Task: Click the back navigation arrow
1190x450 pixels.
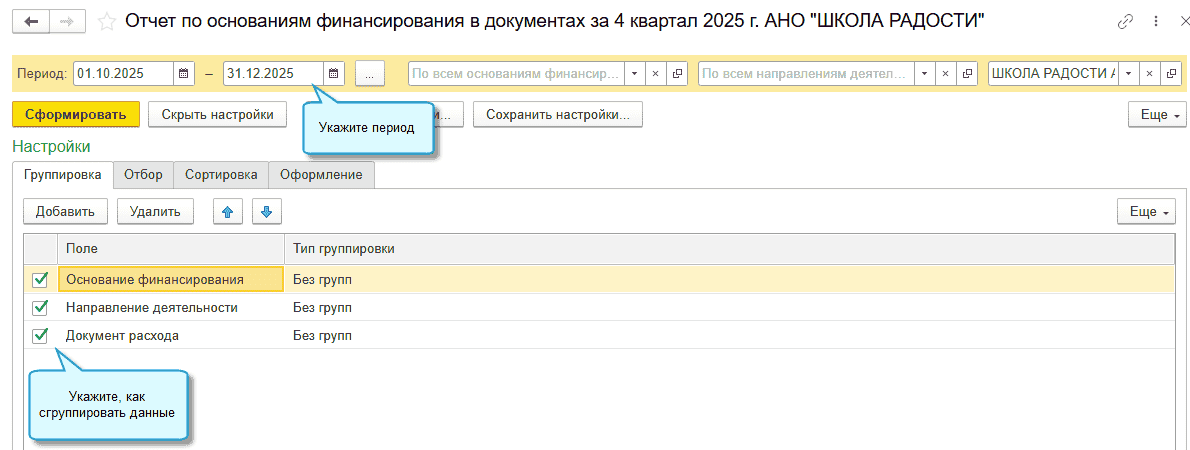Action: [x=31, y=21]
